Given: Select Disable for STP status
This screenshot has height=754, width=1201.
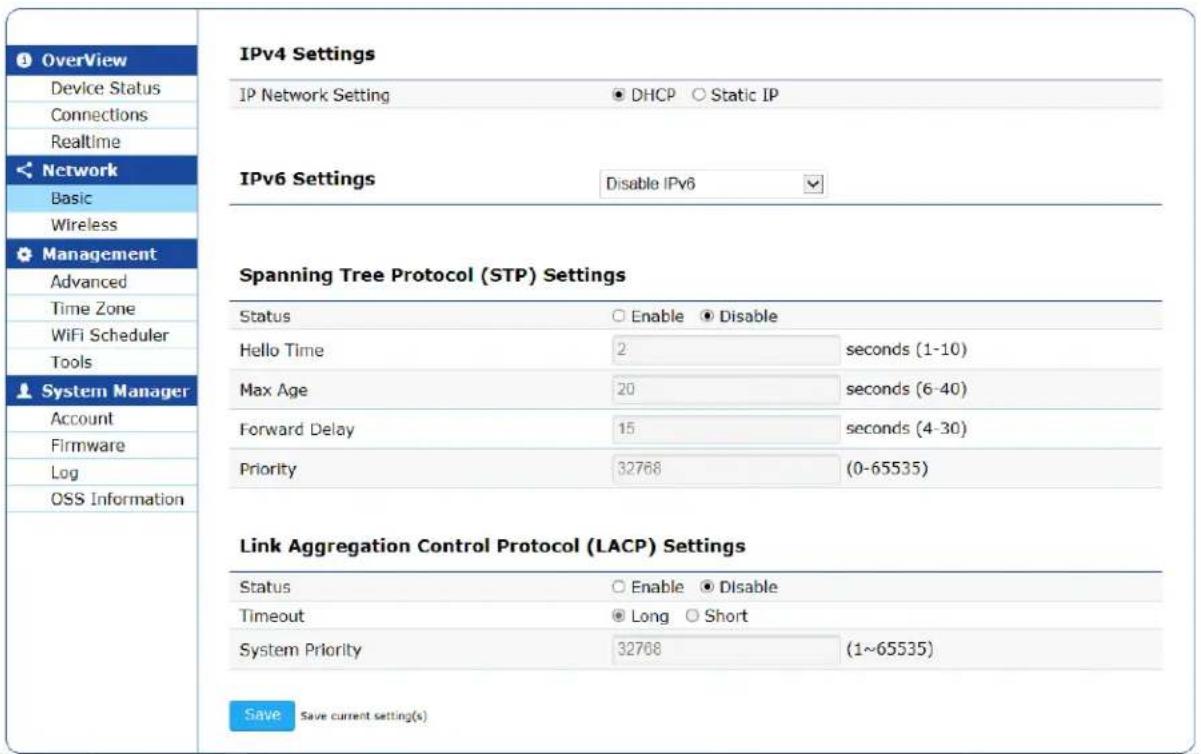Looking at the screenshot, I should click(x=709, y=316).
